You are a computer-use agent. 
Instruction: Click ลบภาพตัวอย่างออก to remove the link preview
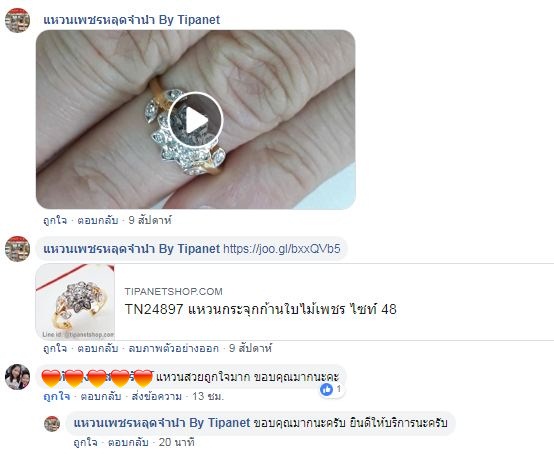tap(173, 348)
